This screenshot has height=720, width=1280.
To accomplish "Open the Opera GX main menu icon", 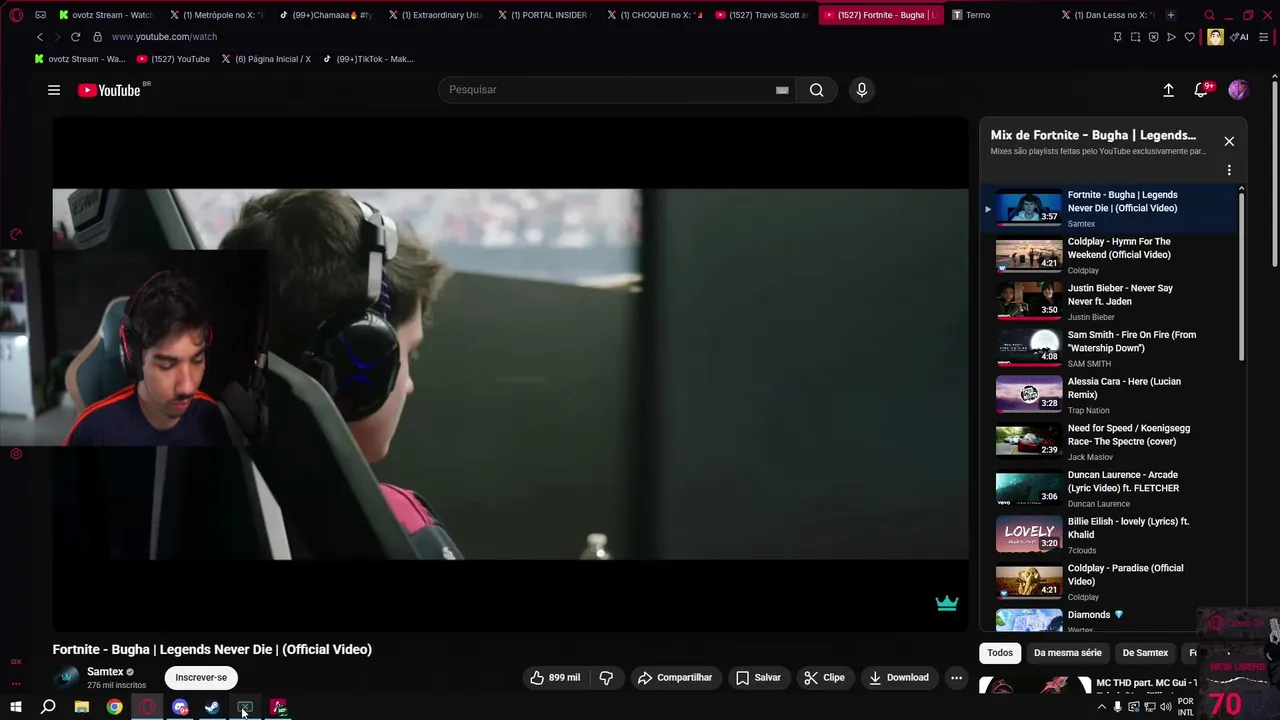I will pyautogui.click(x=16, y=15).
